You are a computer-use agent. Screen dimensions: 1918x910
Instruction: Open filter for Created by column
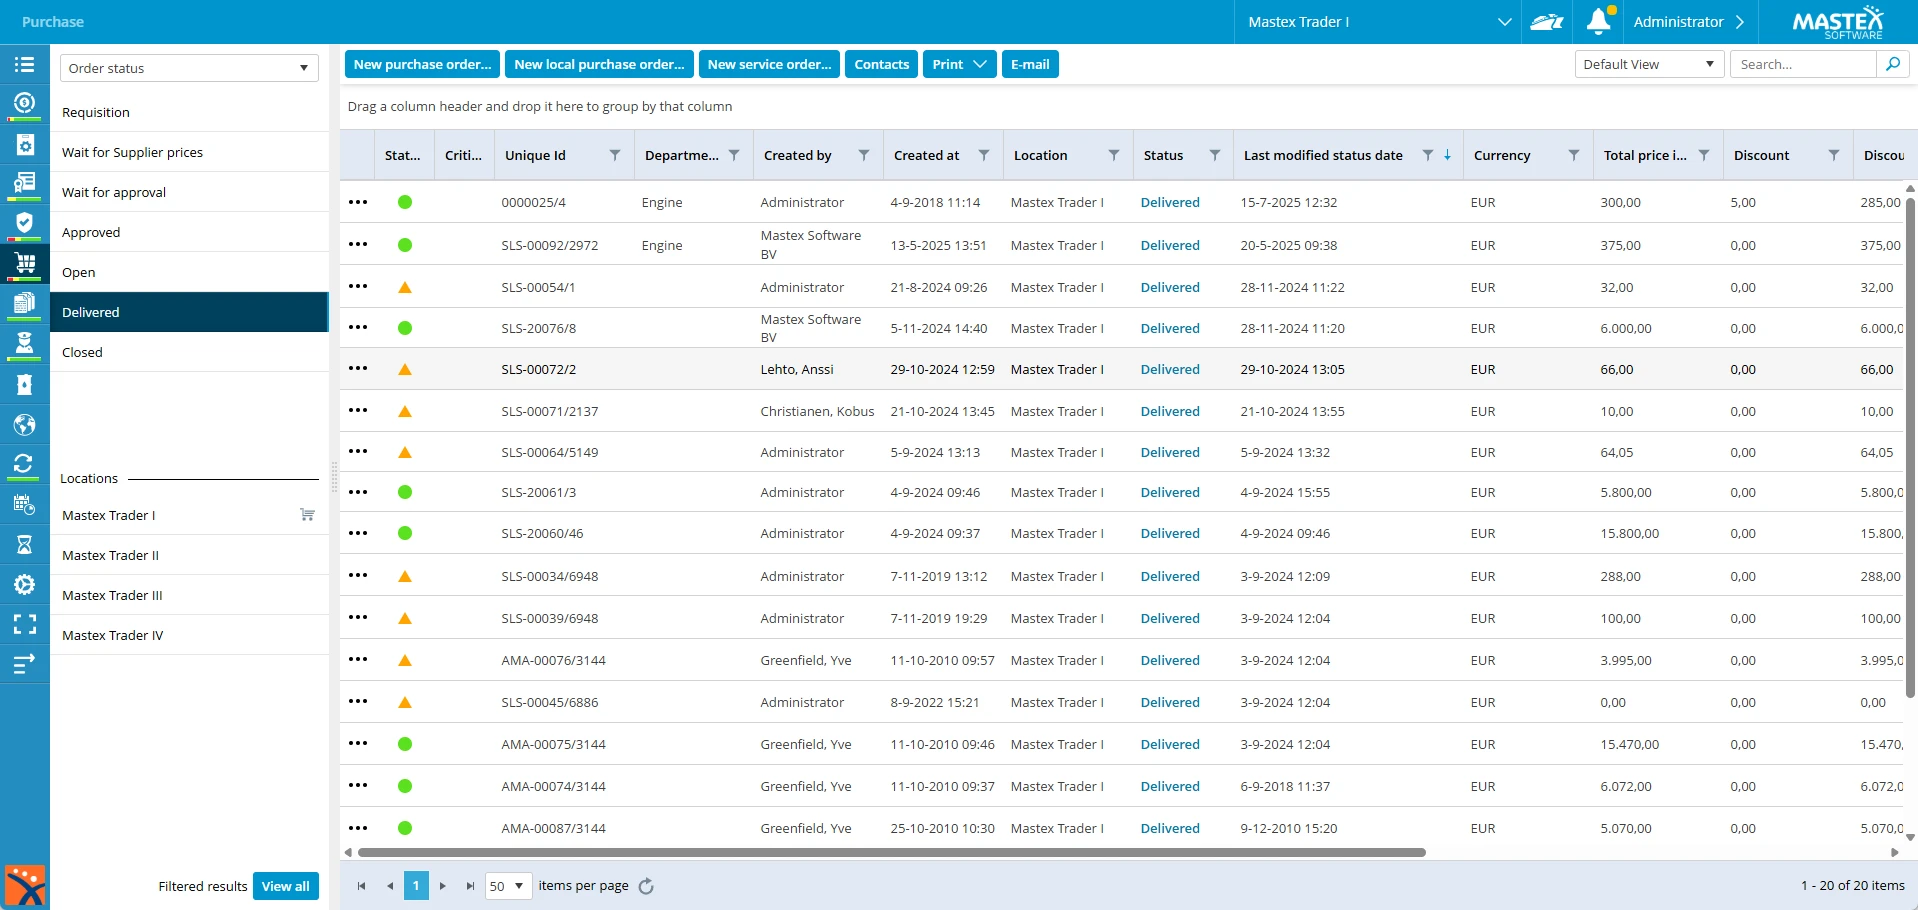pos(864,155)
